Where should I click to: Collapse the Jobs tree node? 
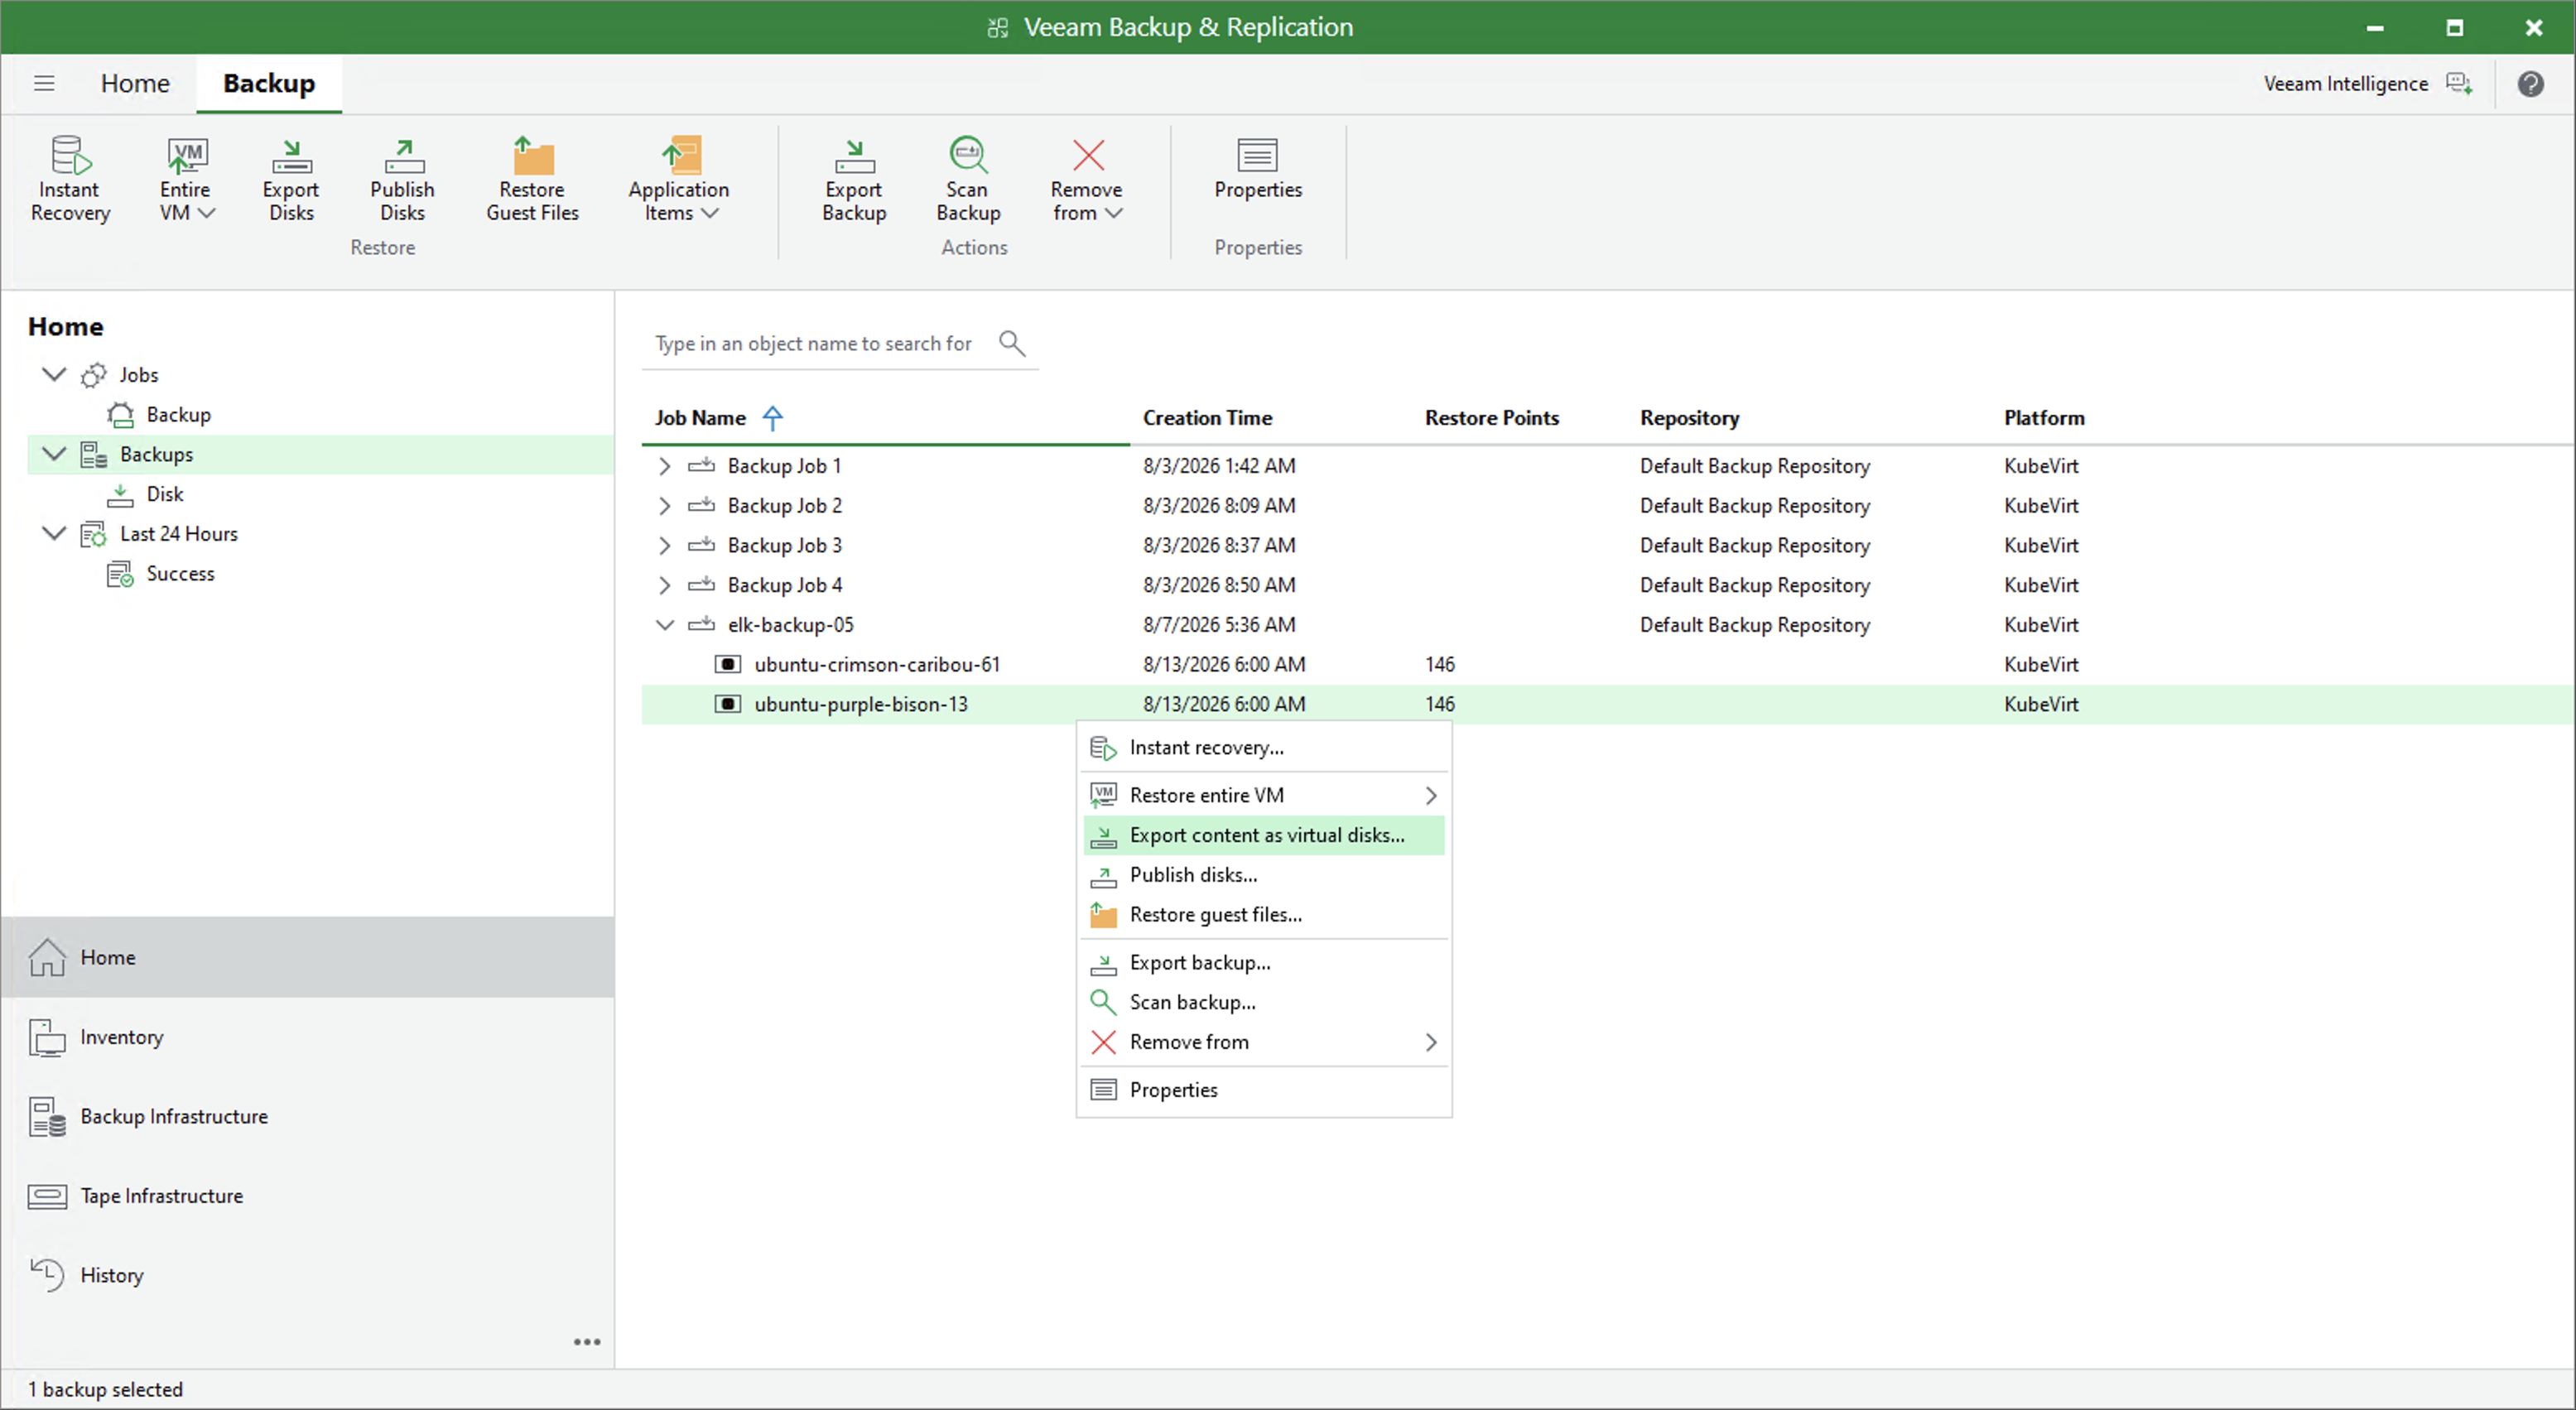(x=54, y=375)
